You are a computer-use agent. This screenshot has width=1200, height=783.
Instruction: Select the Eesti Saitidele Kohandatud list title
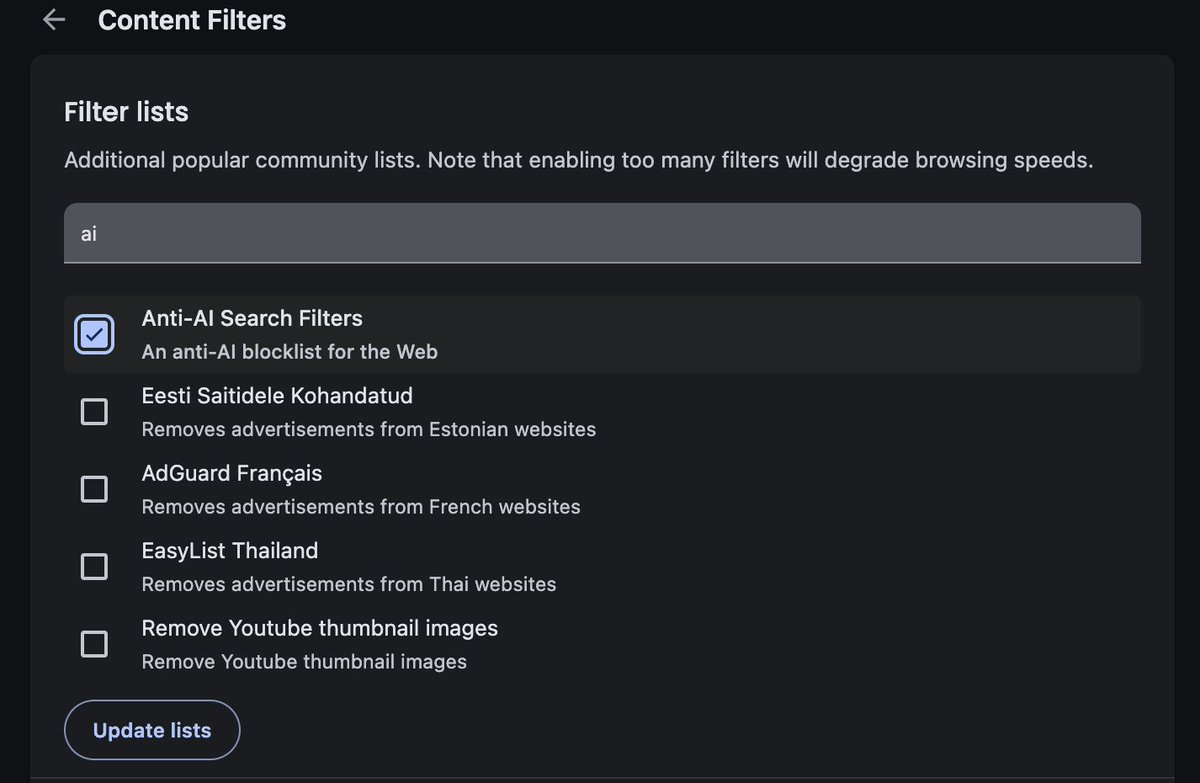(x=277, y=396)
